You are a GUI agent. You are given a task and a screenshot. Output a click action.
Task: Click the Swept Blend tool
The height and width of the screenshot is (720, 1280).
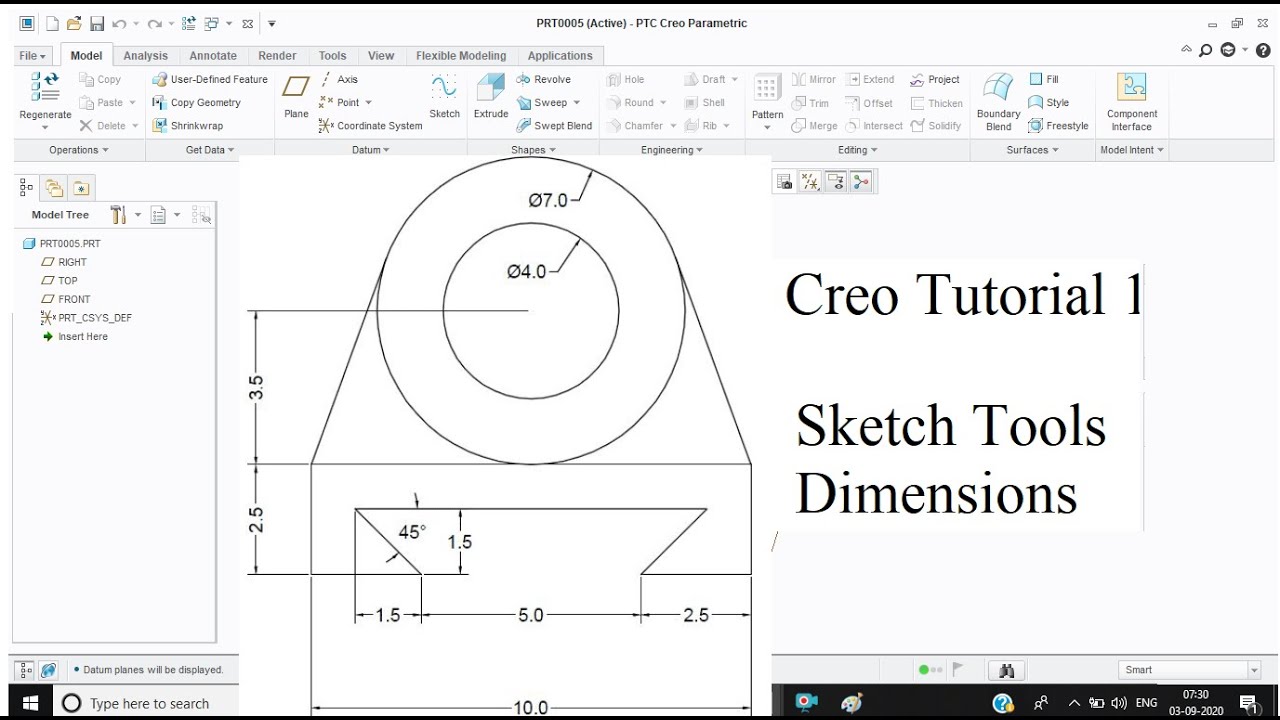(x=555, y=126)
